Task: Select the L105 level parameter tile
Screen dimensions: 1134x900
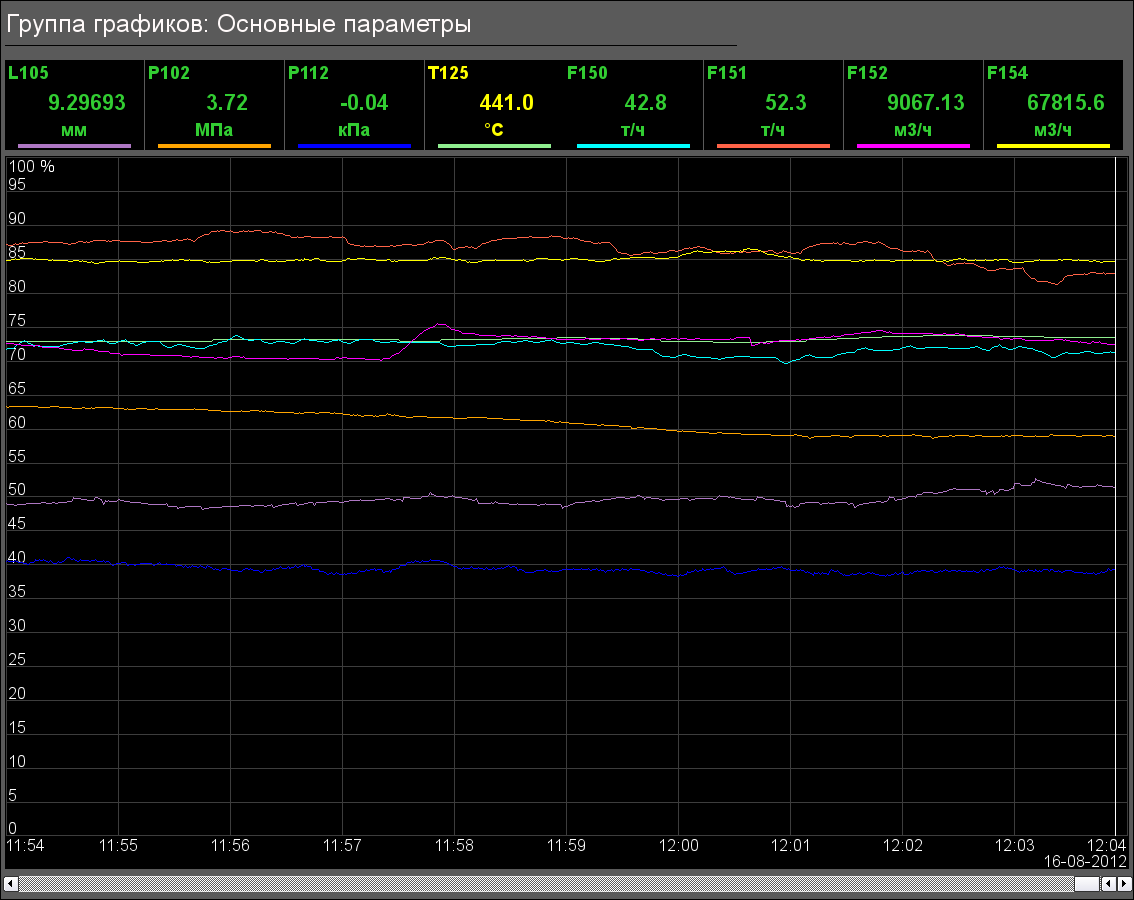Action: click(x=74, y=104)
